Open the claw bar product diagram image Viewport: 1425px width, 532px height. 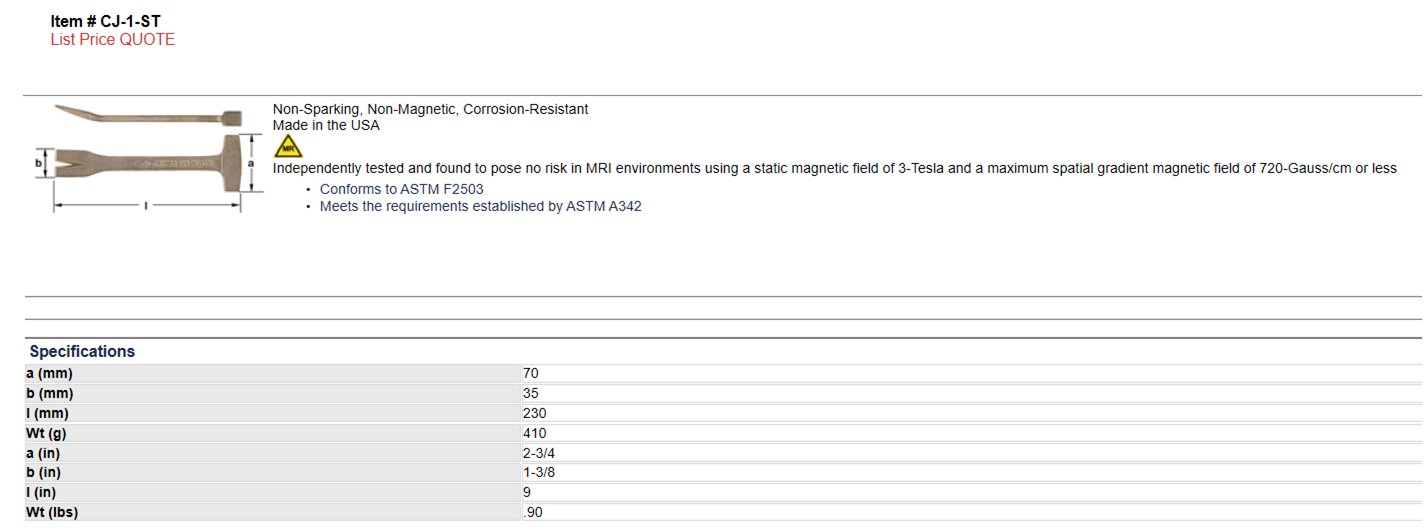148,156
